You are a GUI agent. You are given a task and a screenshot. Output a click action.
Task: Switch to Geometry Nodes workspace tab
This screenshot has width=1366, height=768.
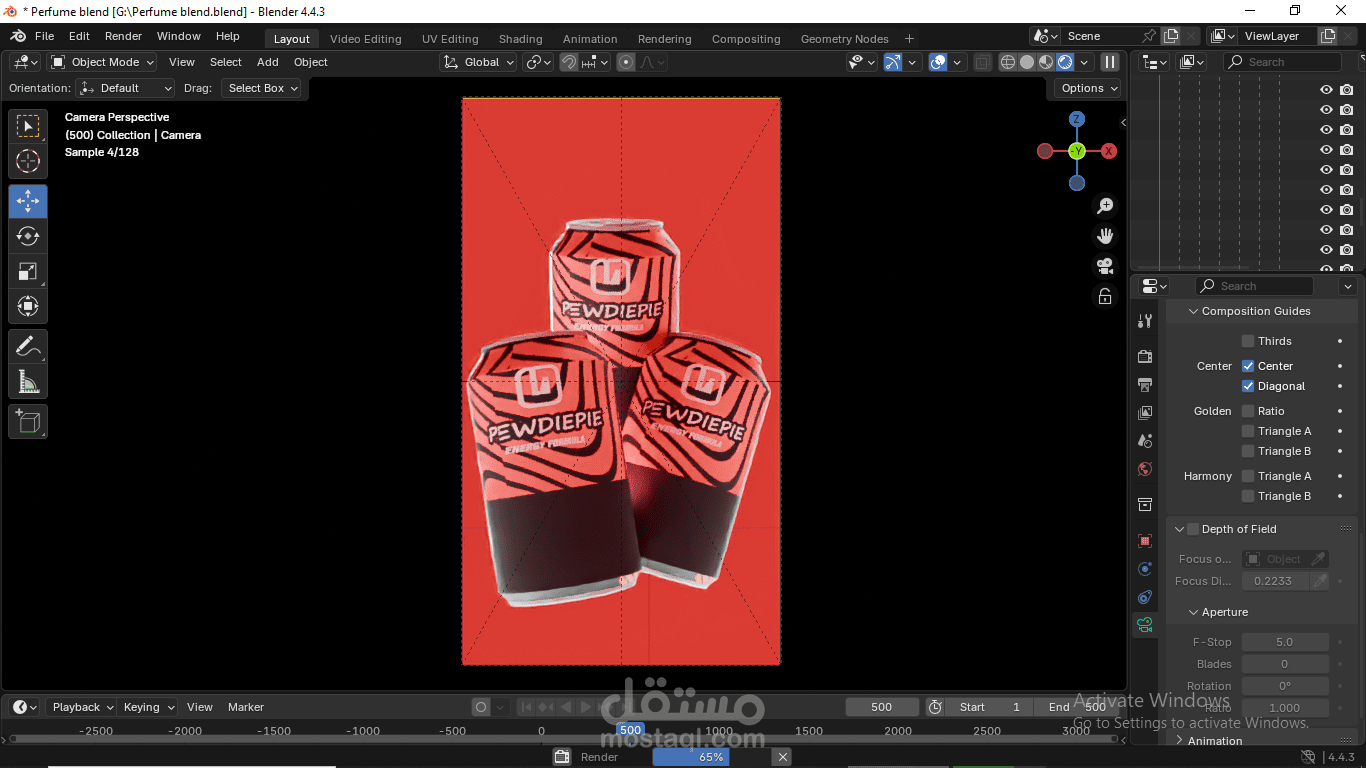(x=845, y=39)
